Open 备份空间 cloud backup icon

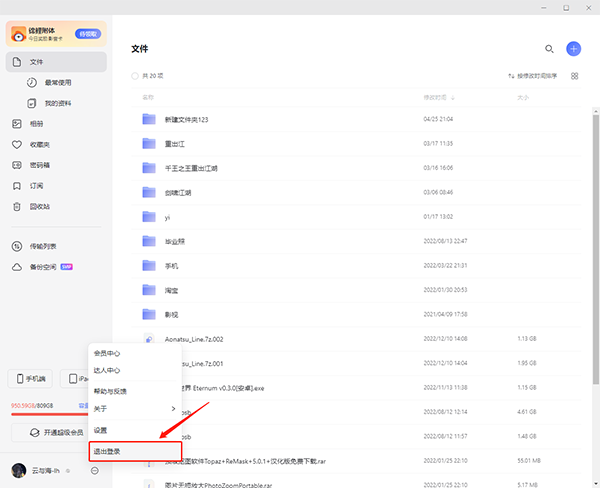(17, 267)
